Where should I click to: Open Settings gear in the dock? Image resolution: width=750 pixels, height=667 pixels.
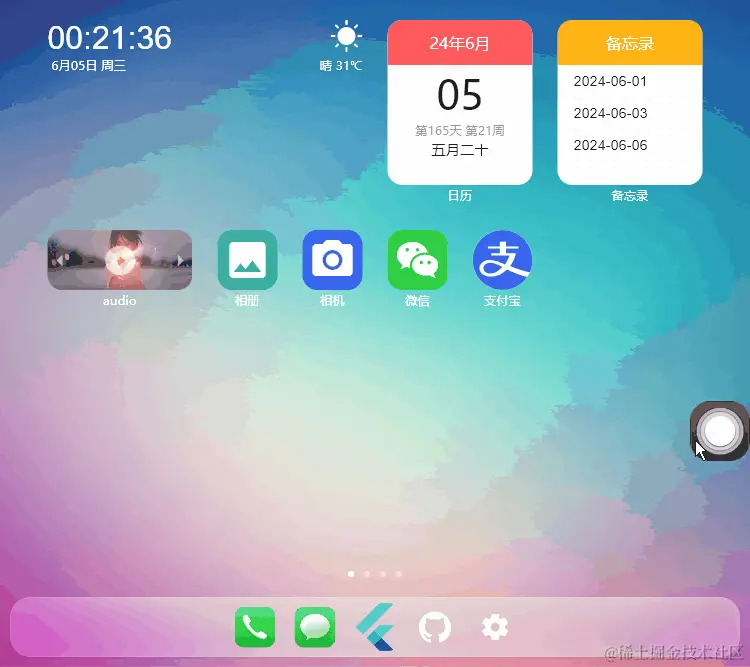tap(495, 627)
